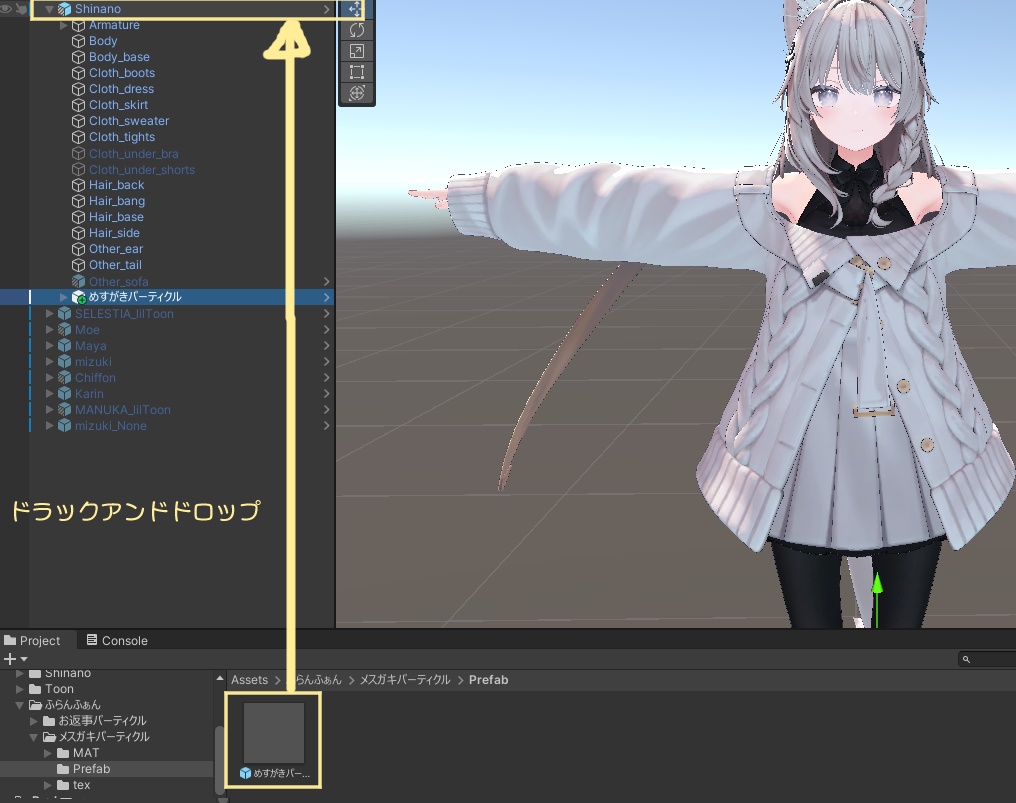Select the Rect Transform tool

click(356, 72)
